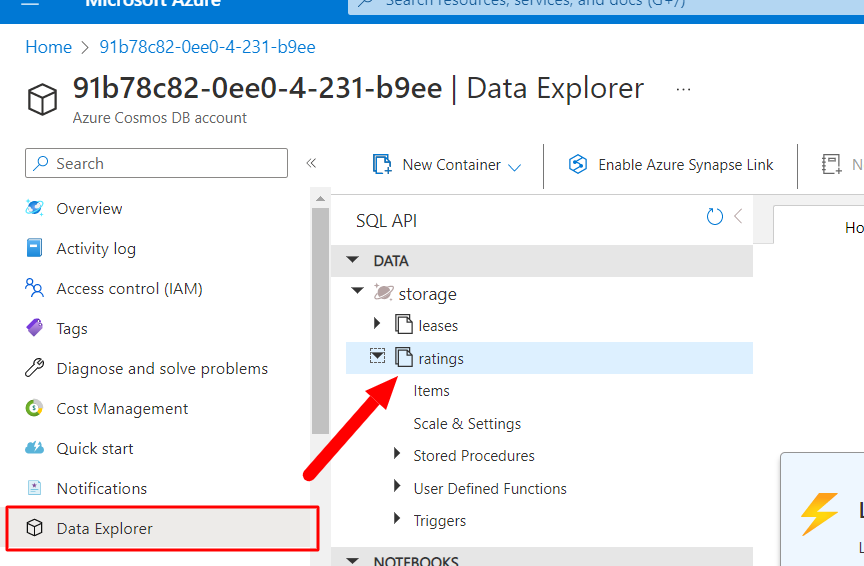The image size is (864, 566).
Task: Select Data Explorer menu item
Action: pyautogui.click(x=163, y=528)
